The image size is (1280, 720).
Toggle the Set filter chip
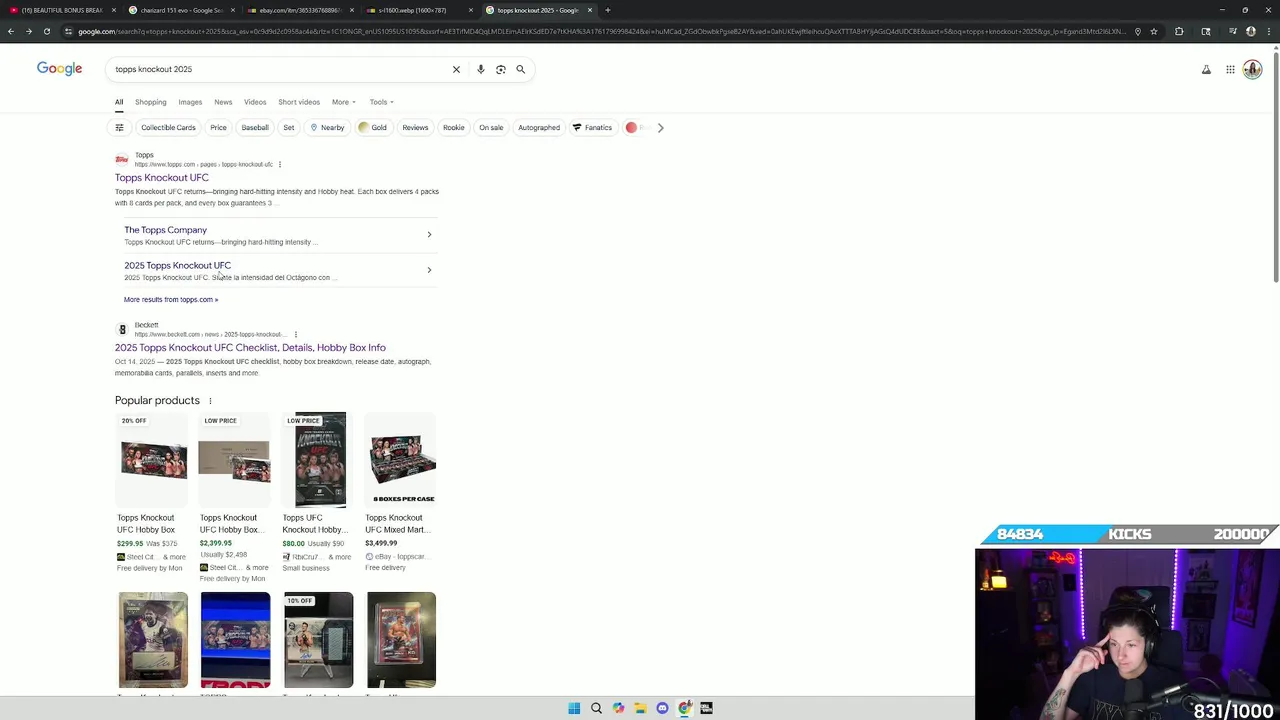[x=289, y=127]
